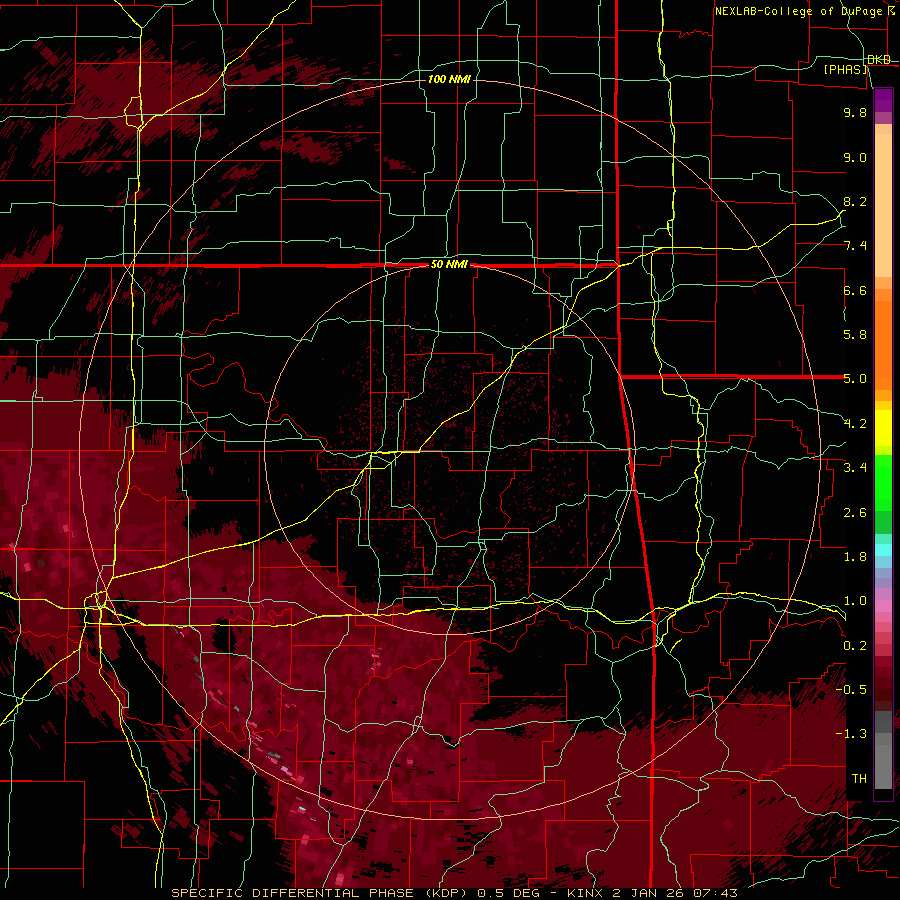The width and height of the screenshot is (900, 900).
Task: Click the -1.3 color scale value
Action: click(x=851, y=735)
